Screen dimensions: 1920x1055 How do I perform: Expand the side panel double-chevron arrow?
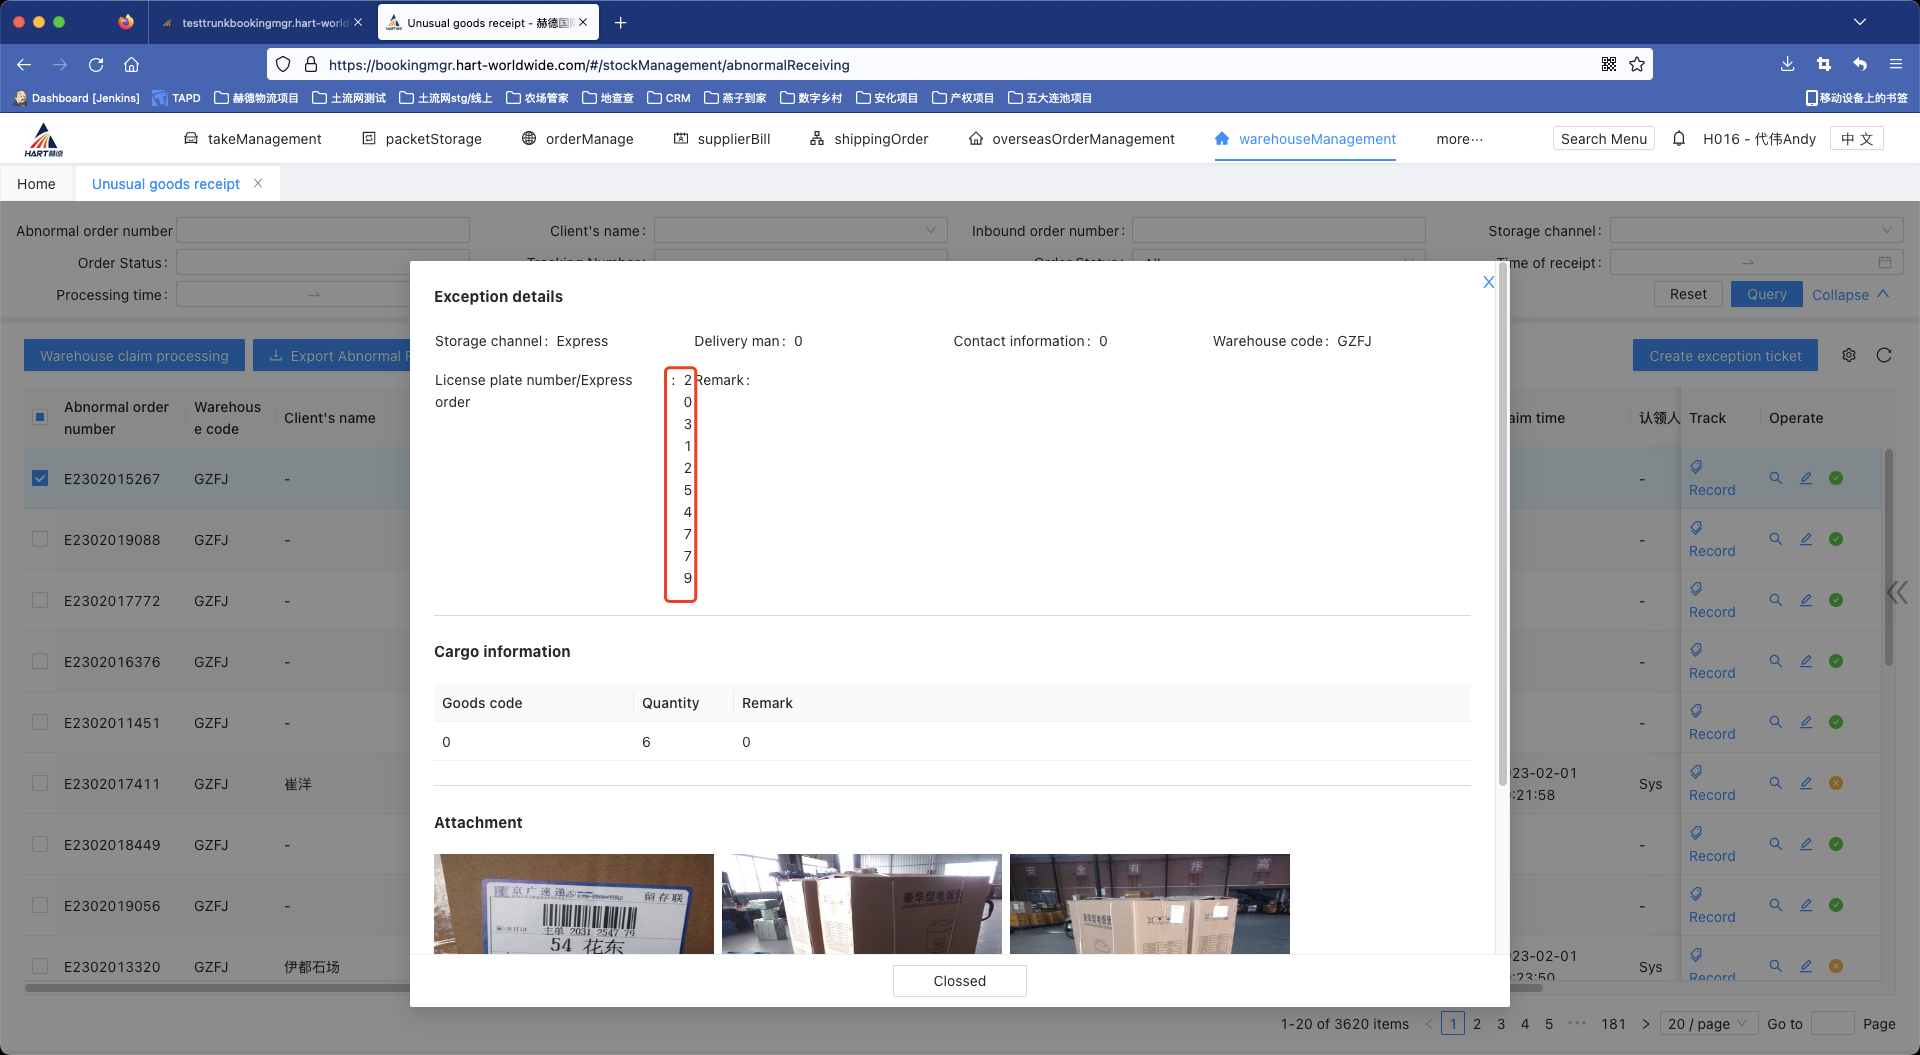click(x=1897, y=593)
